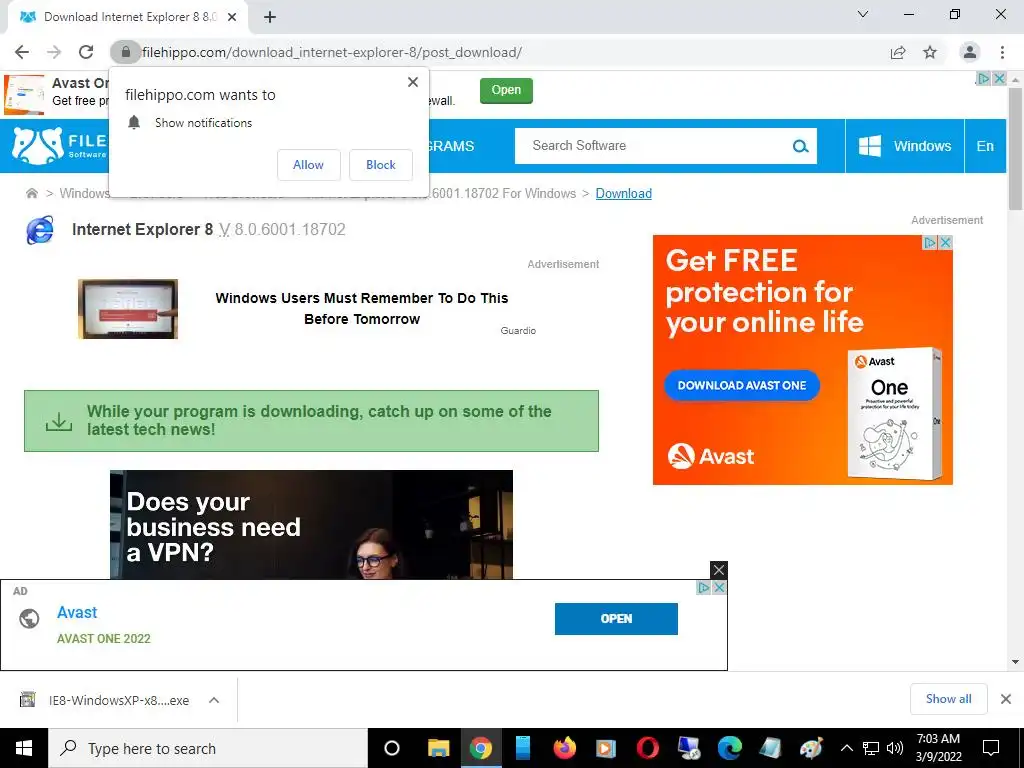
Task: Click the Internet Explorer 8 title
Action: pos(142,229)
